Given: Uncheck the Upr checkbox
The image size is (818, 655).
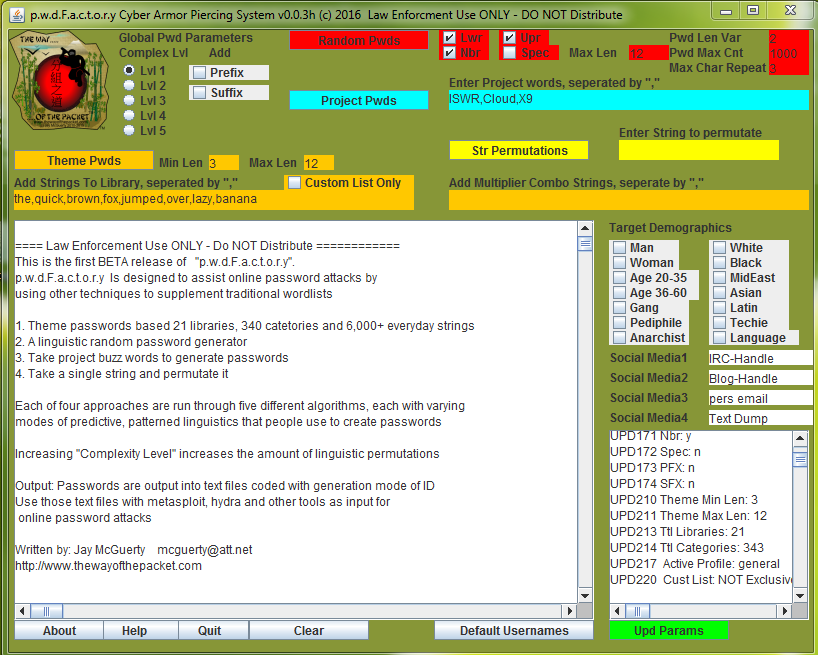Looking at the screenshot, I should click(x=509, y=38).
